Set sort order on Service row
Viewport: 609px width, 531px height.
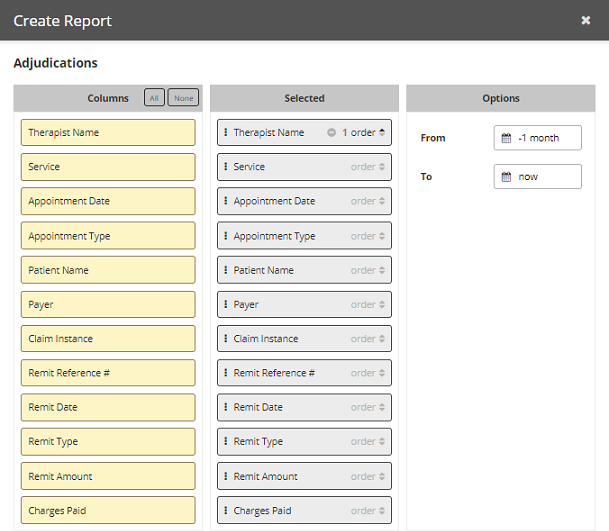pyautogui.click(x=367, y=167)
